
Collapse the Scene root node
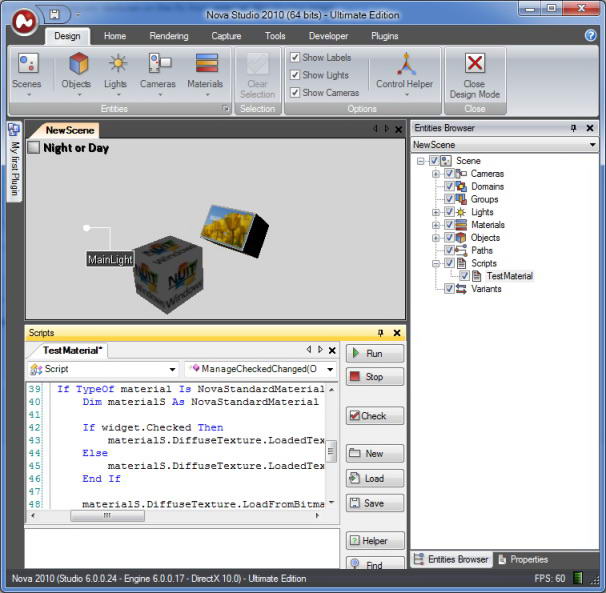421,161
